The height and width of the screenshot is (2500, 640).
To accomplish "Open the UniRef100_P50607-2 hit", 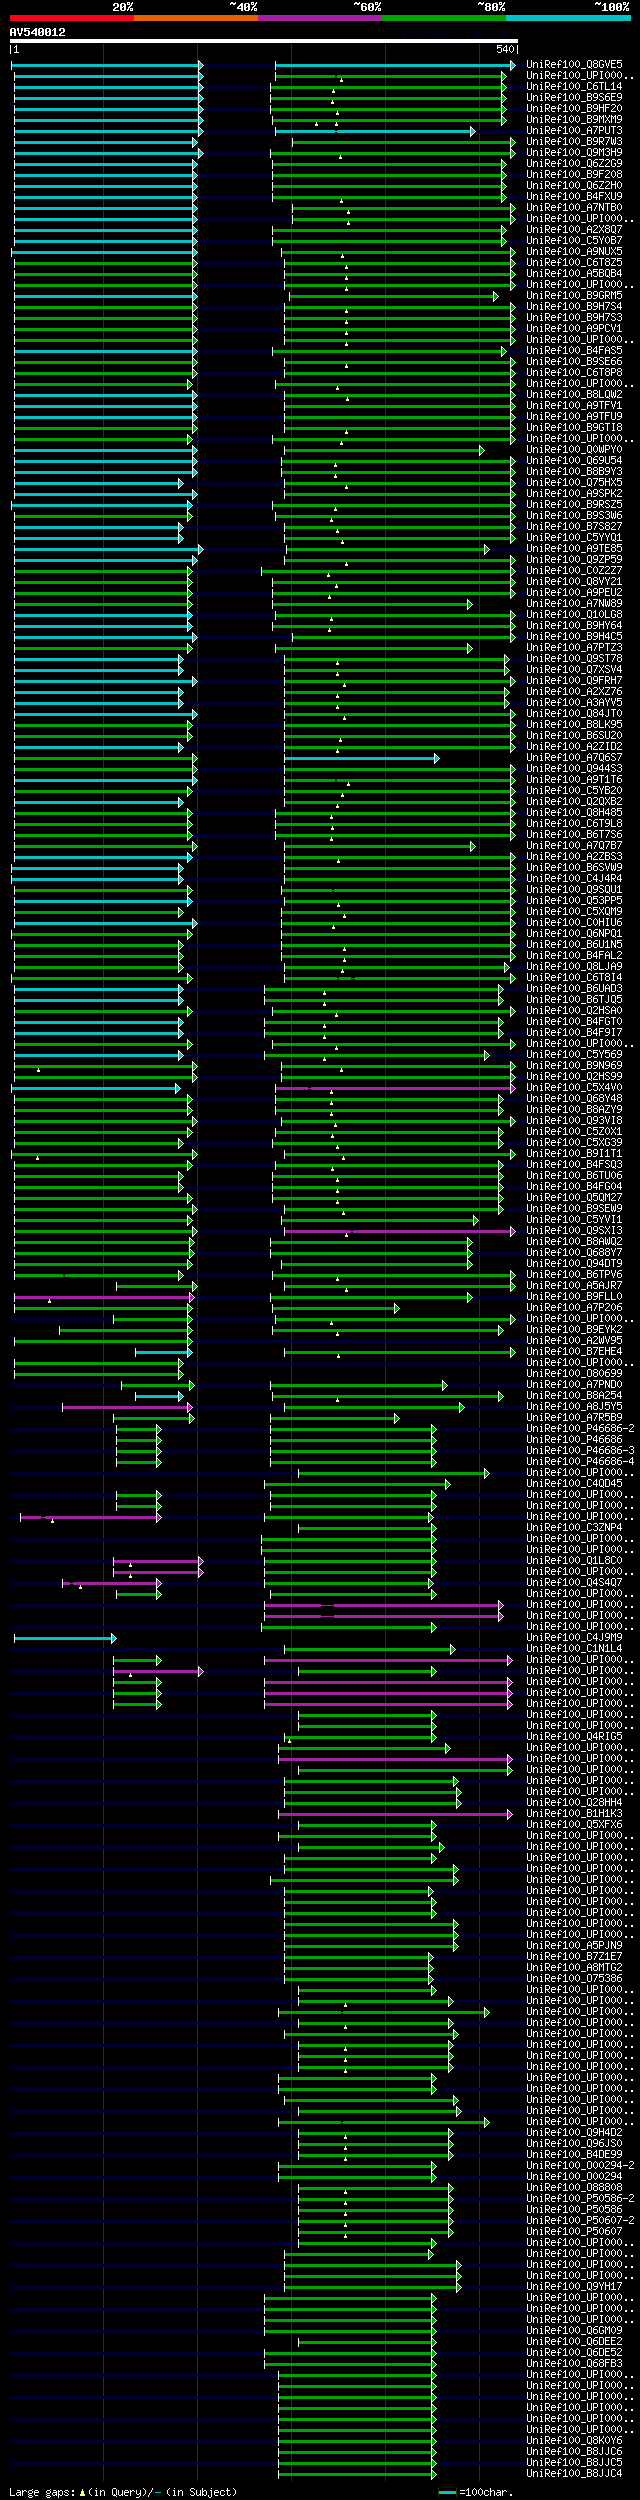I will (580, 2221).
